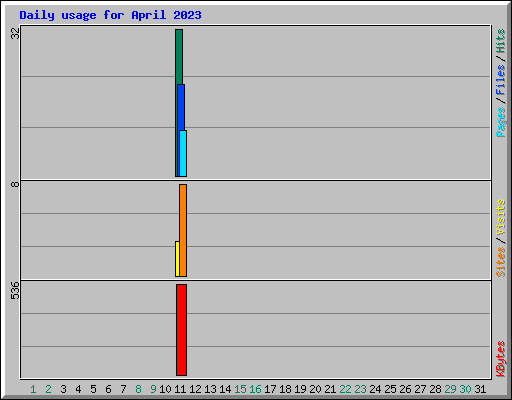Click day 25 on the x-axis

[390, 389]
